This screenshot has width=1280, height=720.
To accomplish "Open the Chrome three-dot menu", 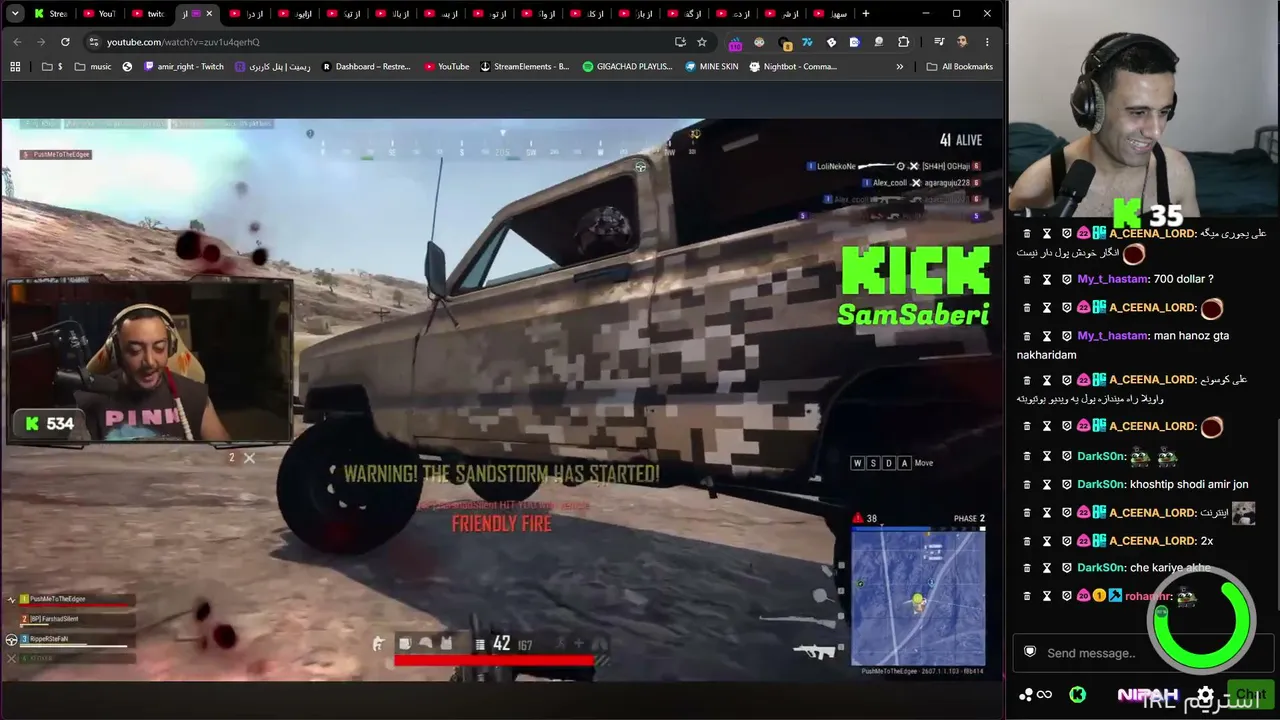I will 987,42.
